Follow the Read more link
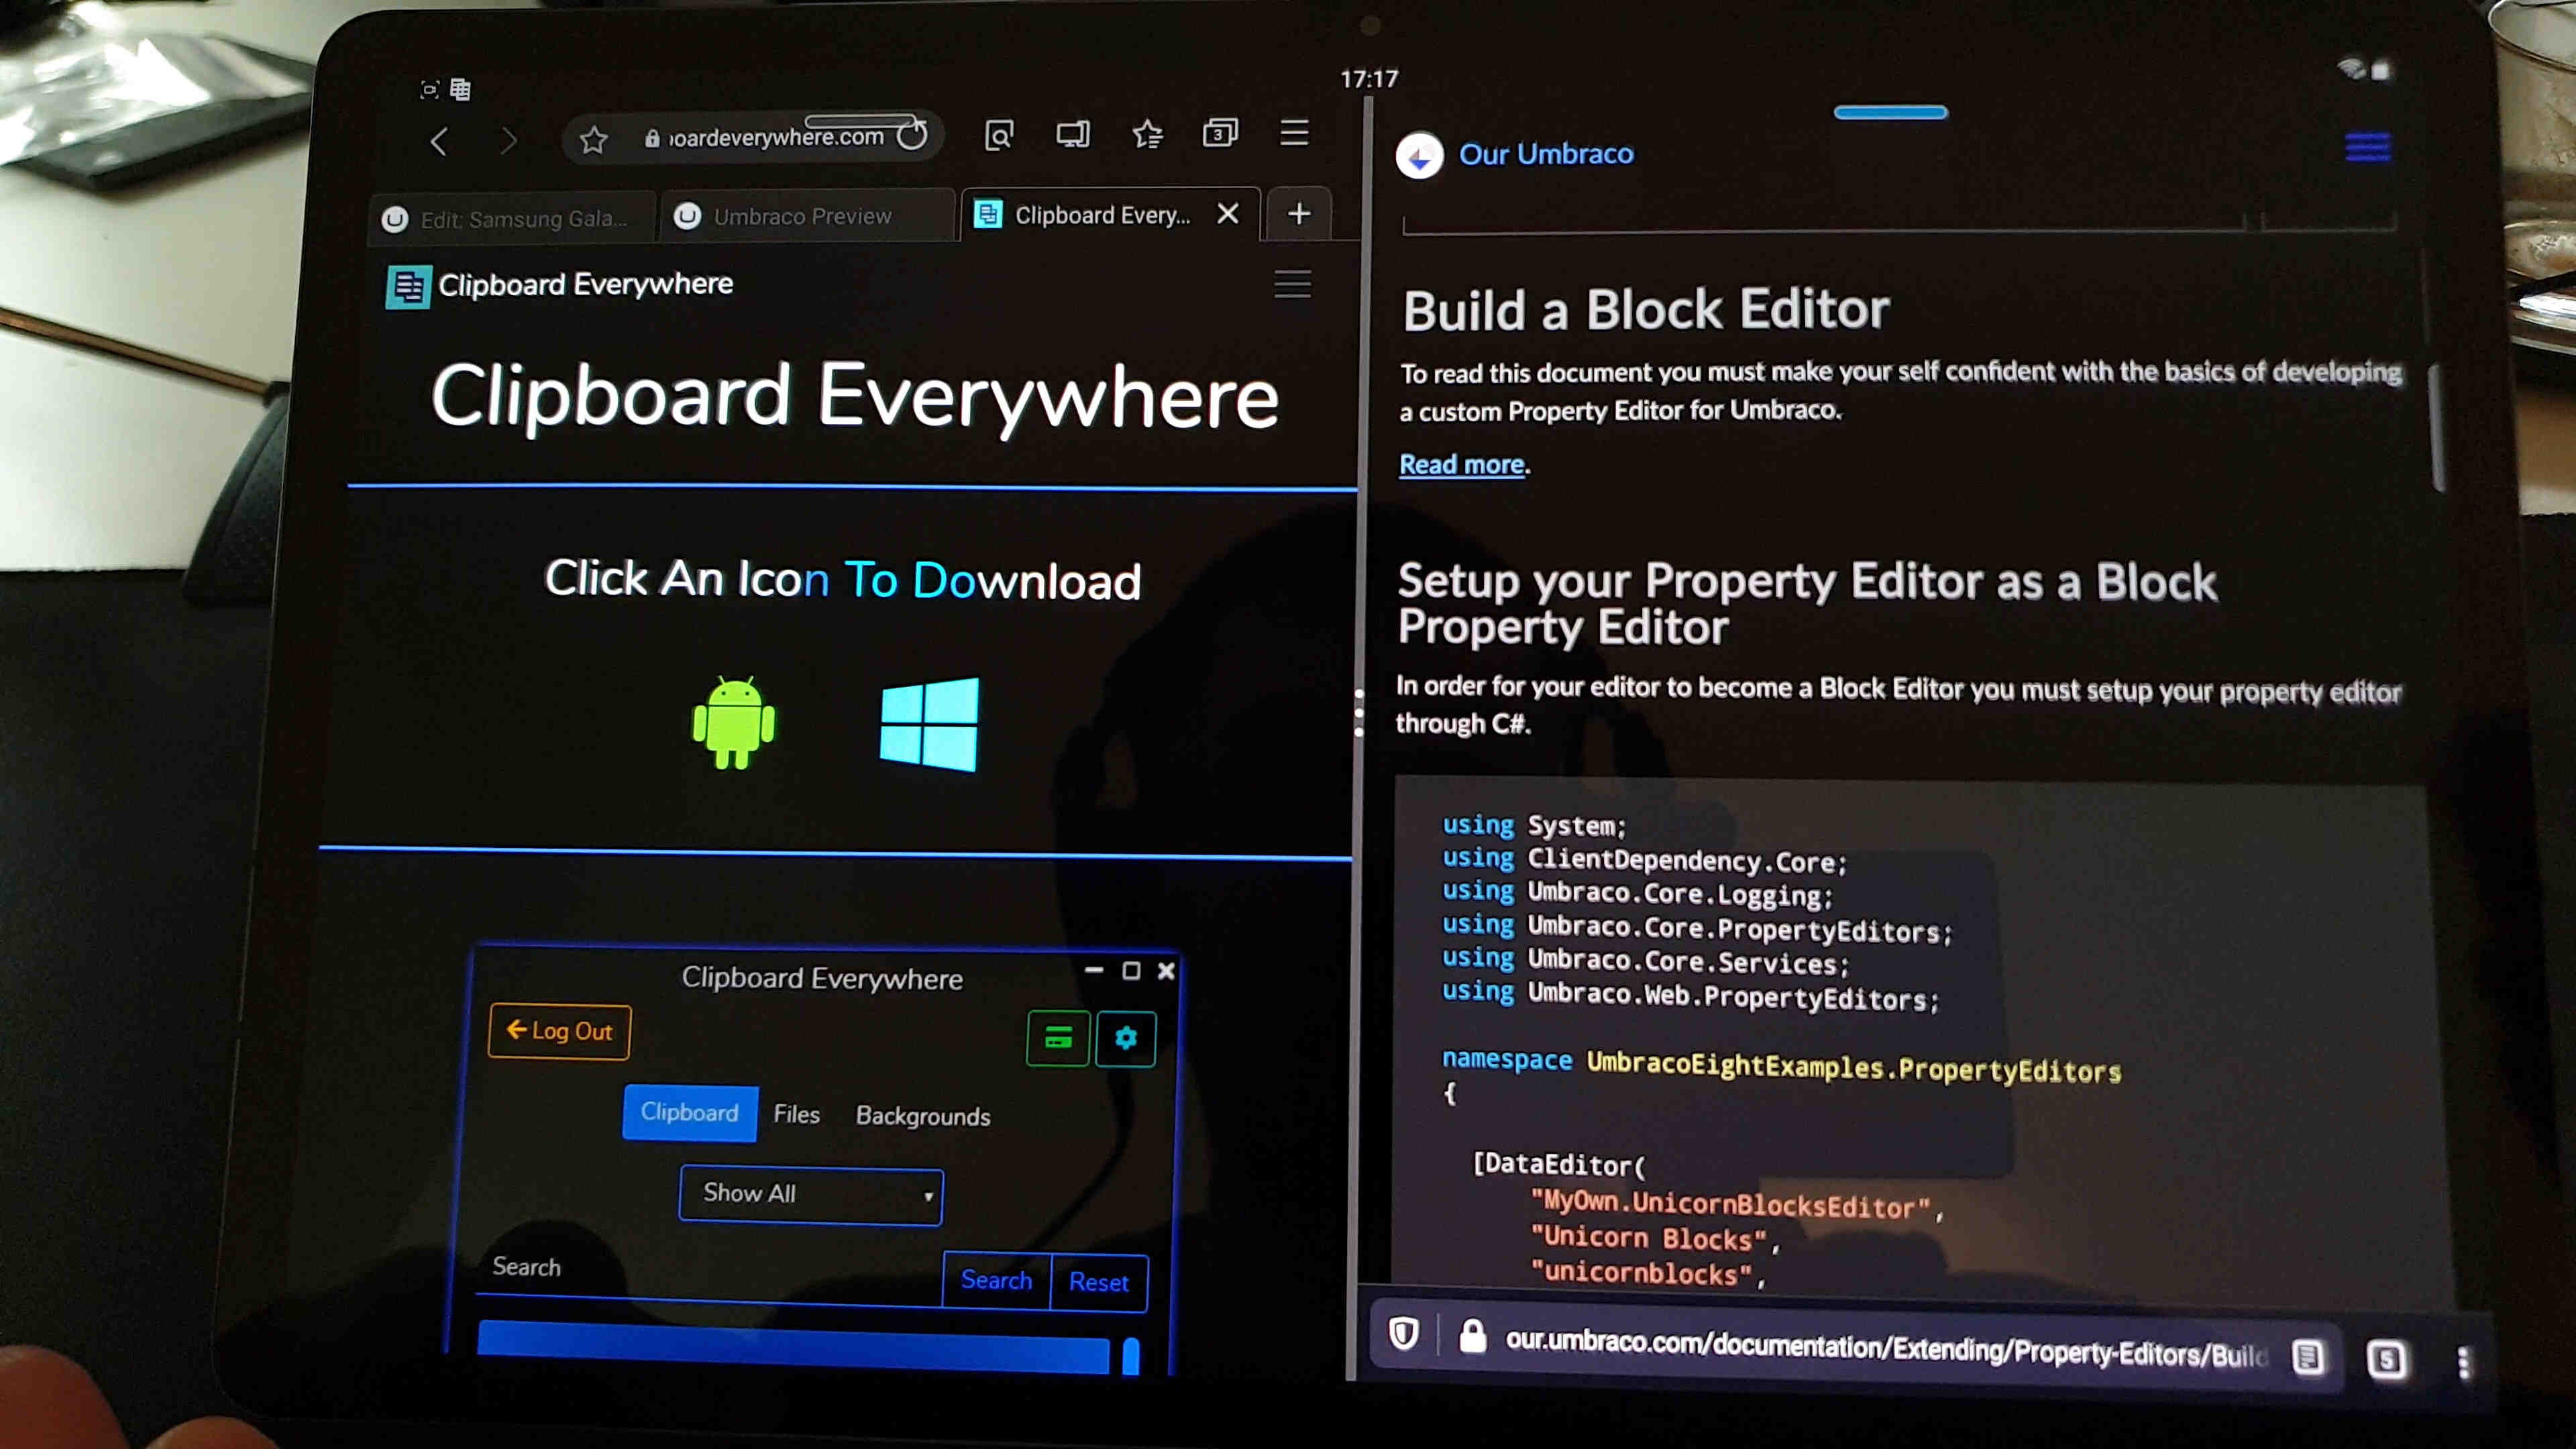 coord(1461,465)
